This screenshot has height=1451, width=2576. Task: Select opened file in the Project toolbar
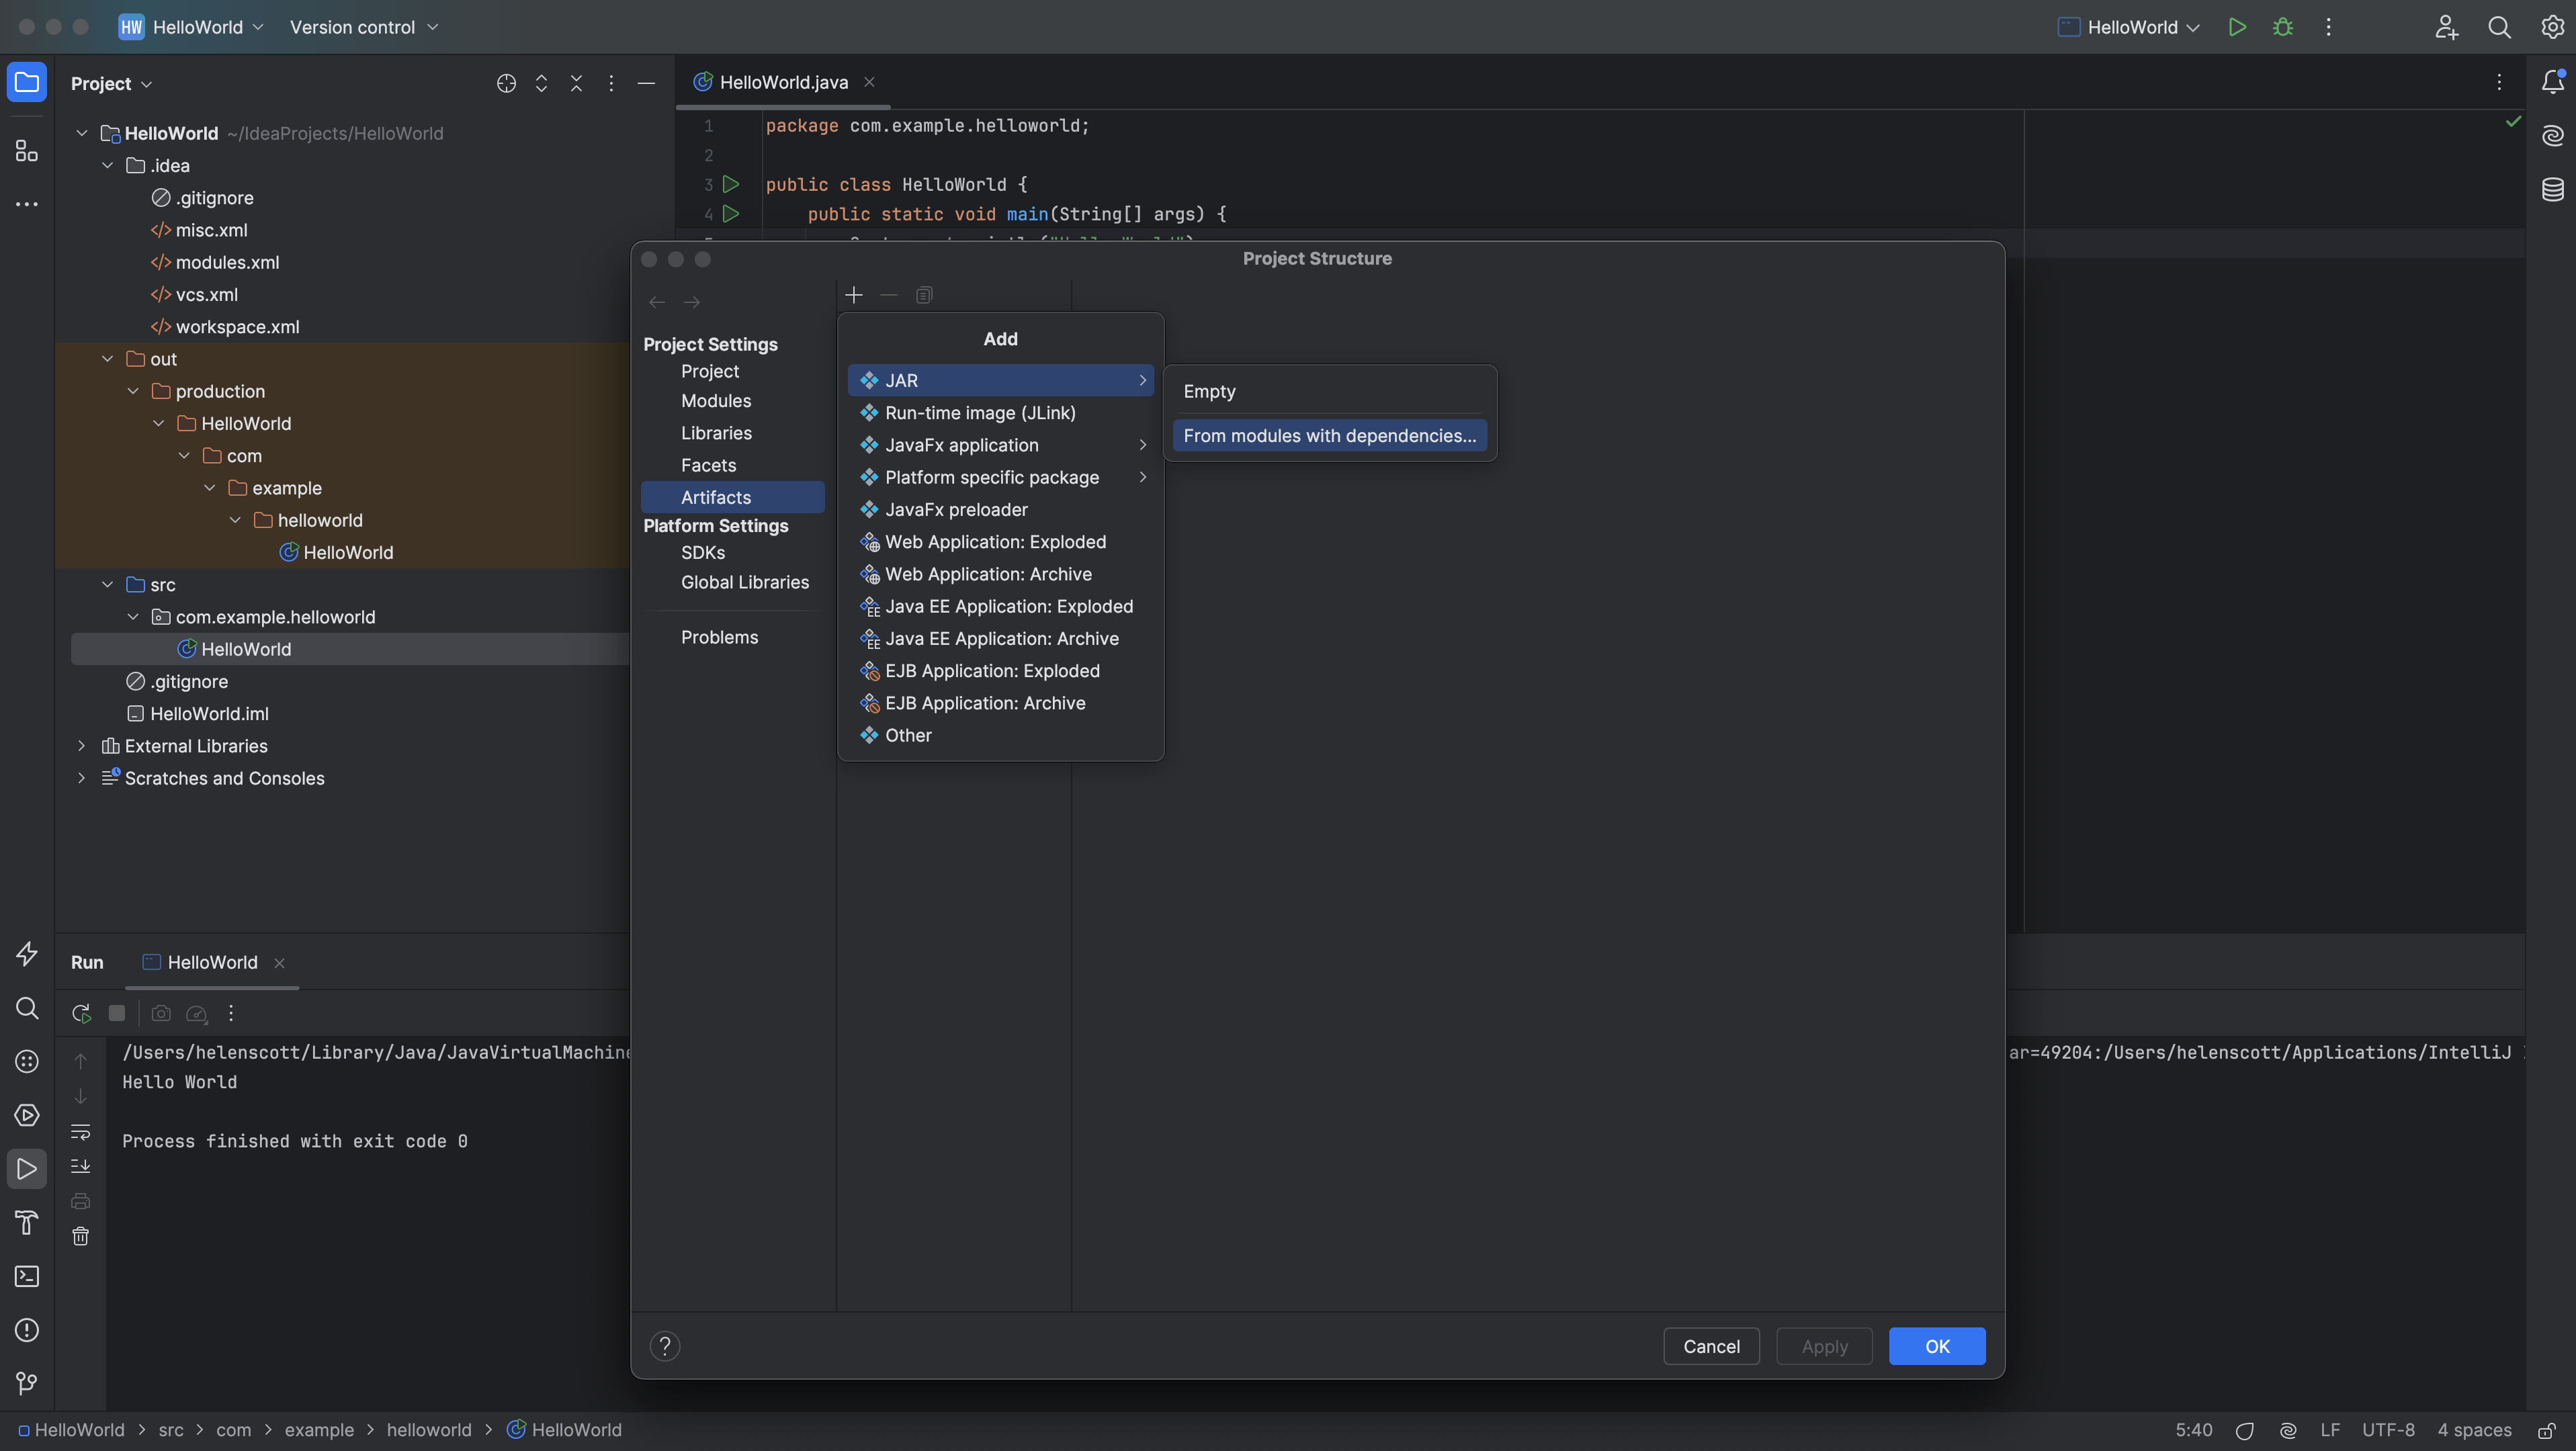pos(506,84)
